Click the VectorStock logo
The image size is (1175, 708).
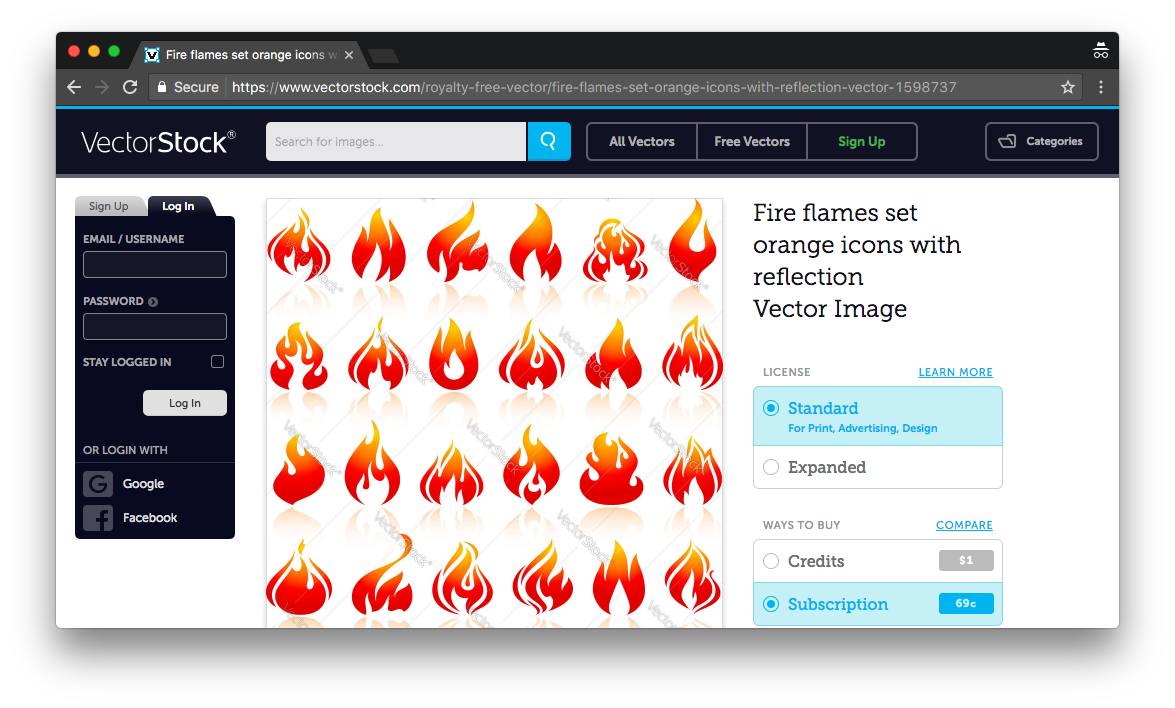158,142
